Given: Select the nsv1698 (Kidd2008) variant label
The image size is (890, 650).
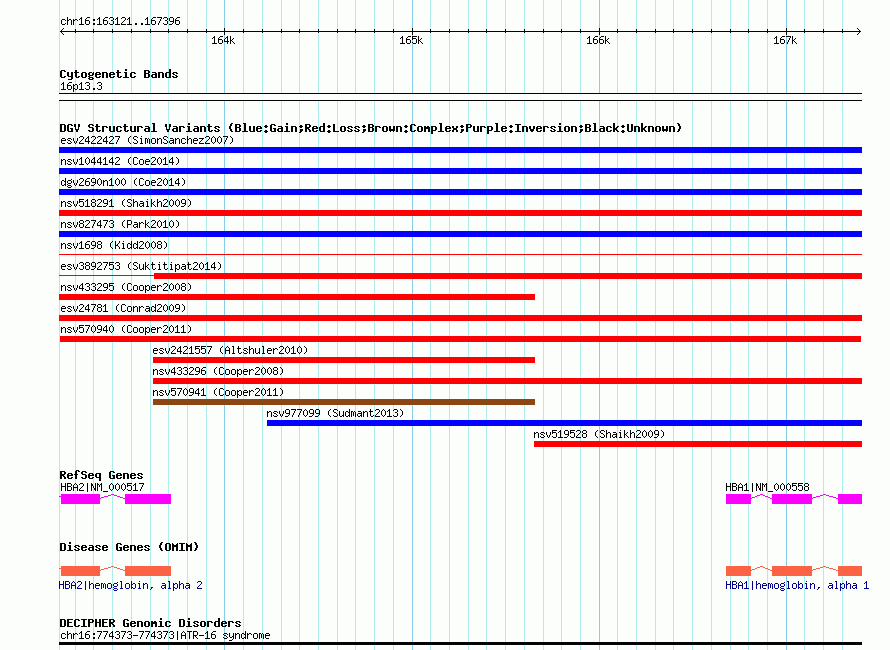Looking at the screenshot, I should click(x=114, y=245).
